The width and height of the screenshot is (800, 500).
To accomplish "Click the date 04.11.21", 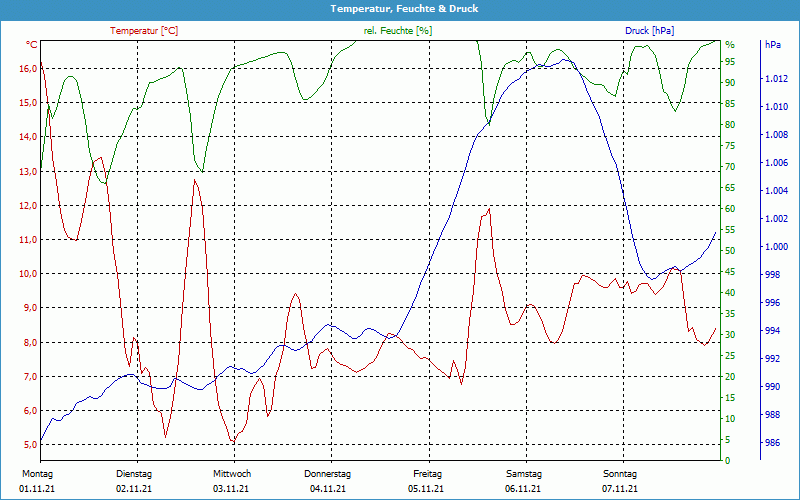I will tap(328, 489).
